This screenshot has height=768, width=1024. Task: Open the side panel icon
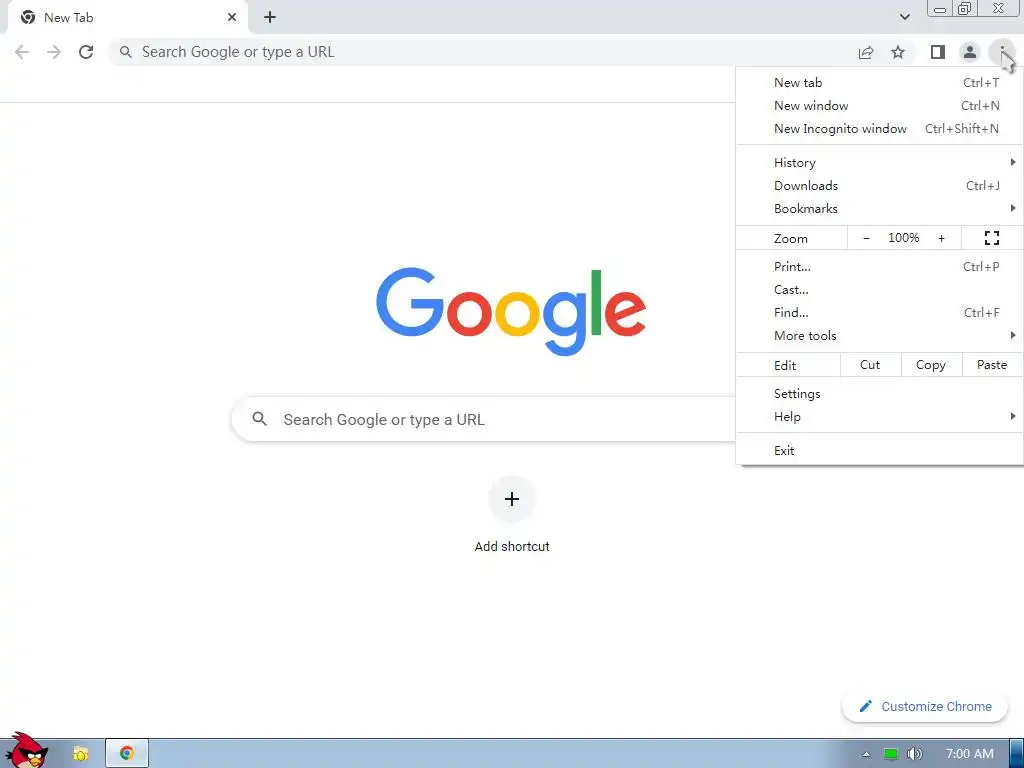[938, 52]
